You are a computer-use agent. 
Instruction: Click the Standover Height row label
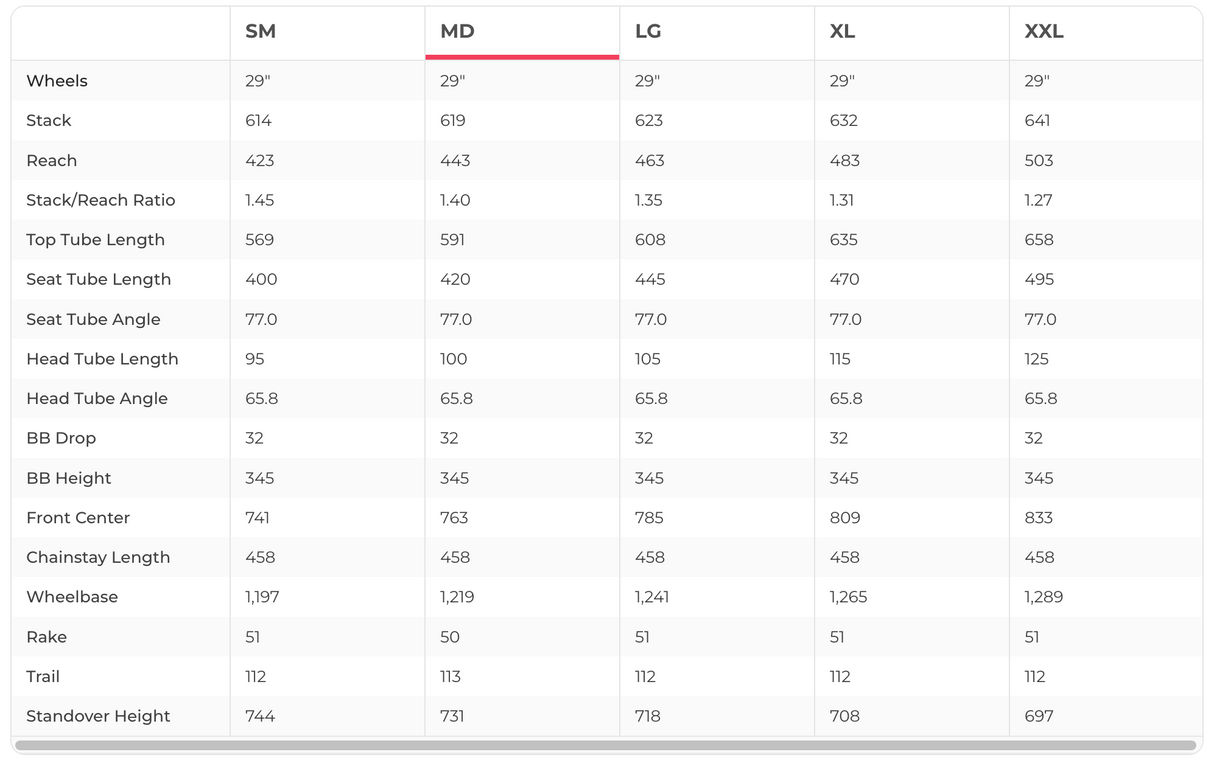pos(98,716)
